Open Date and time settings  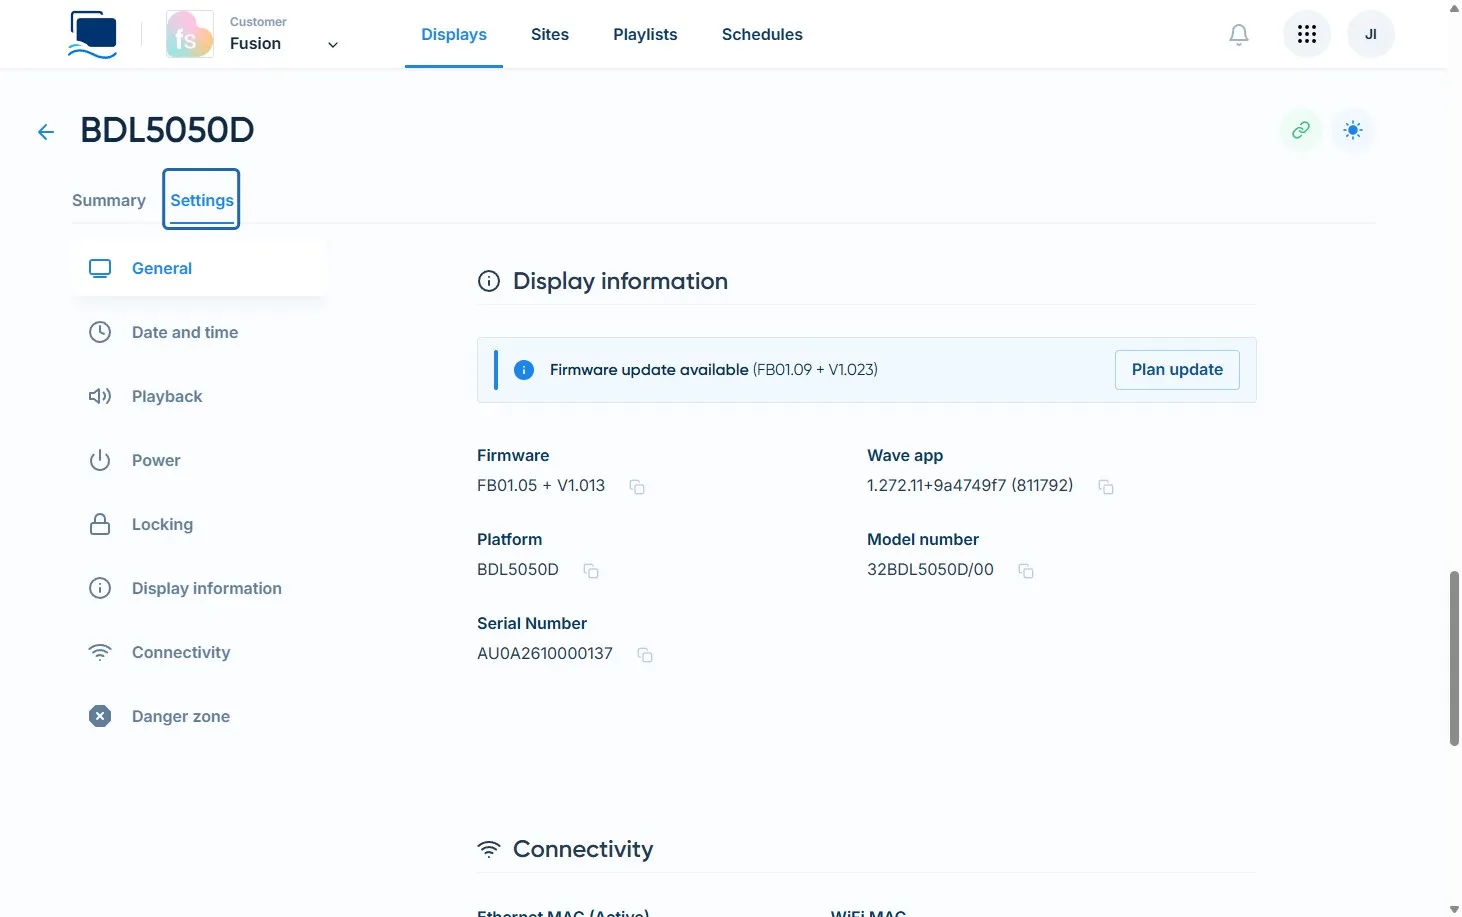click(200, 332)
